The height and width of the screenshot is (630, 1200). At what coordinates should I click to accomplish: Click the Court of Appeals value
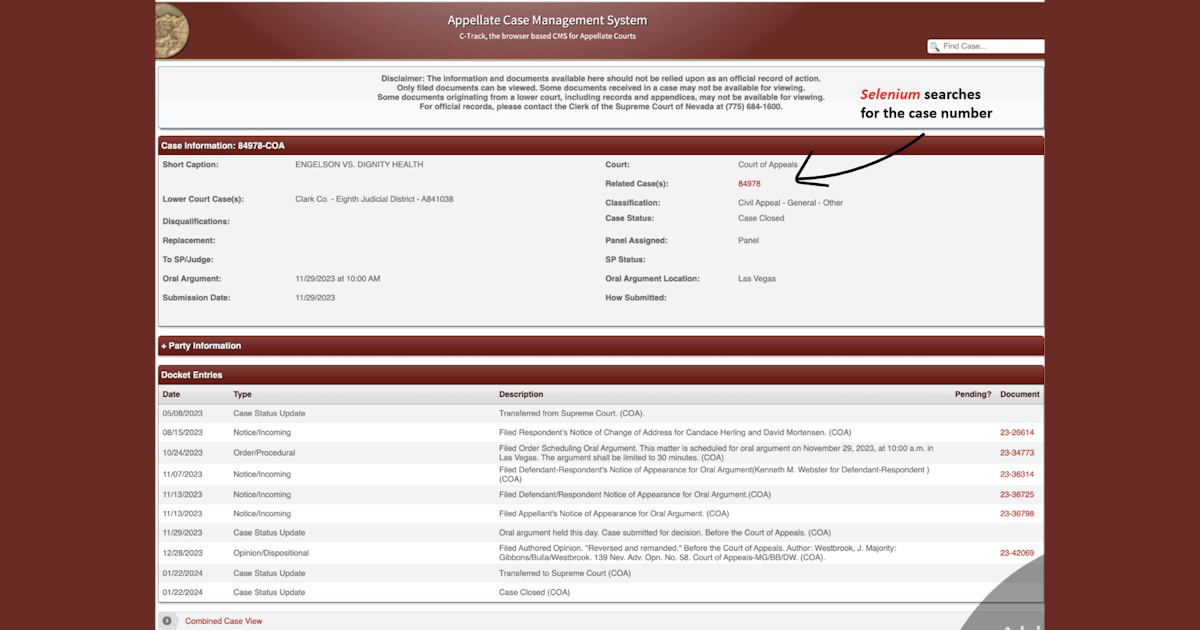(768, 164)
